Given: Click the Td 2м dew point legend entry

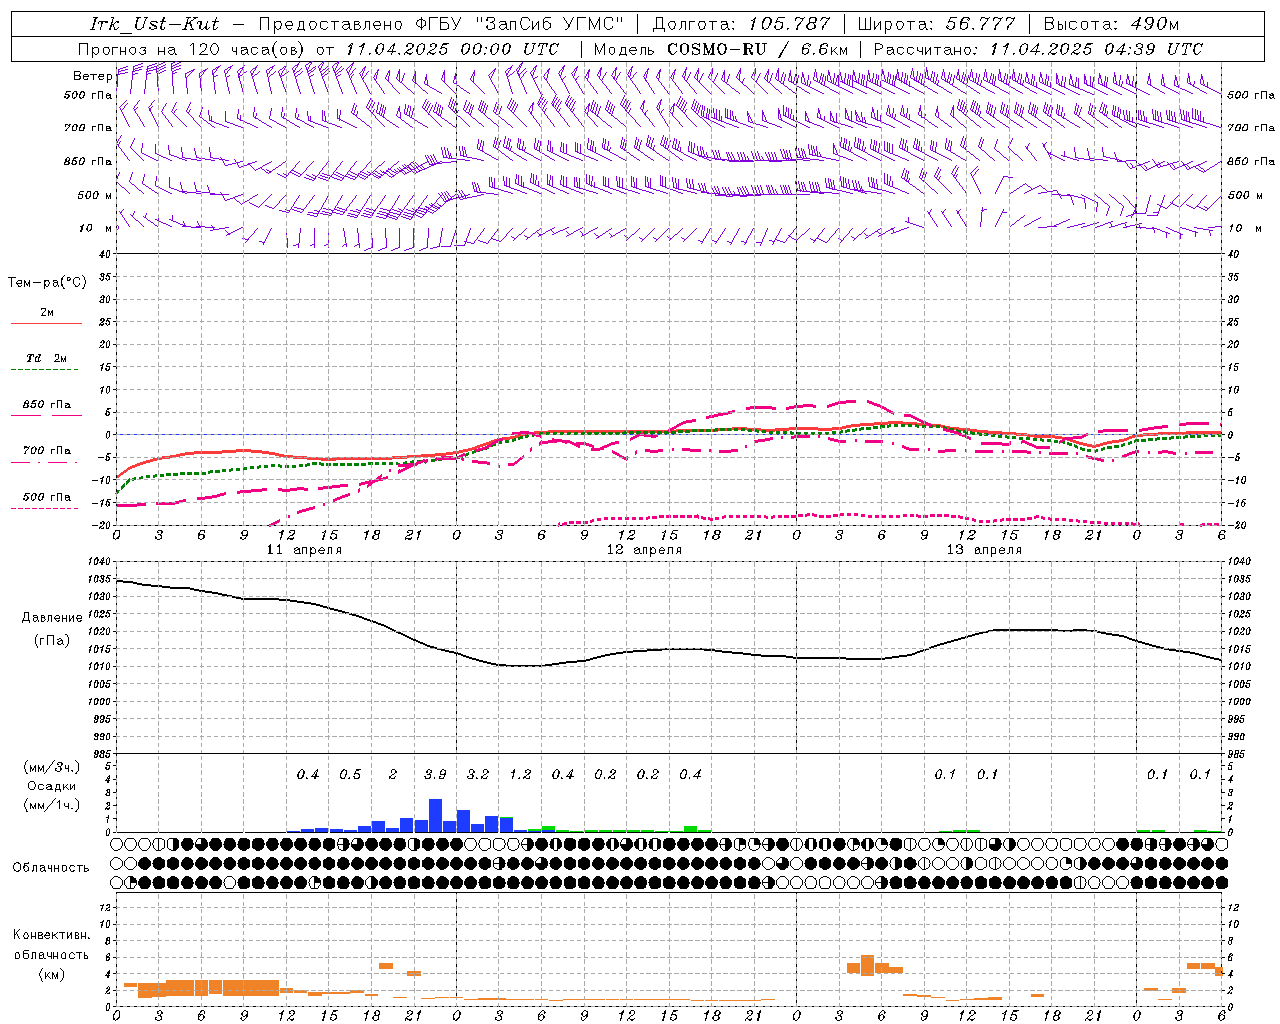Looking at the screenshot, I should (x=46, y=358).
